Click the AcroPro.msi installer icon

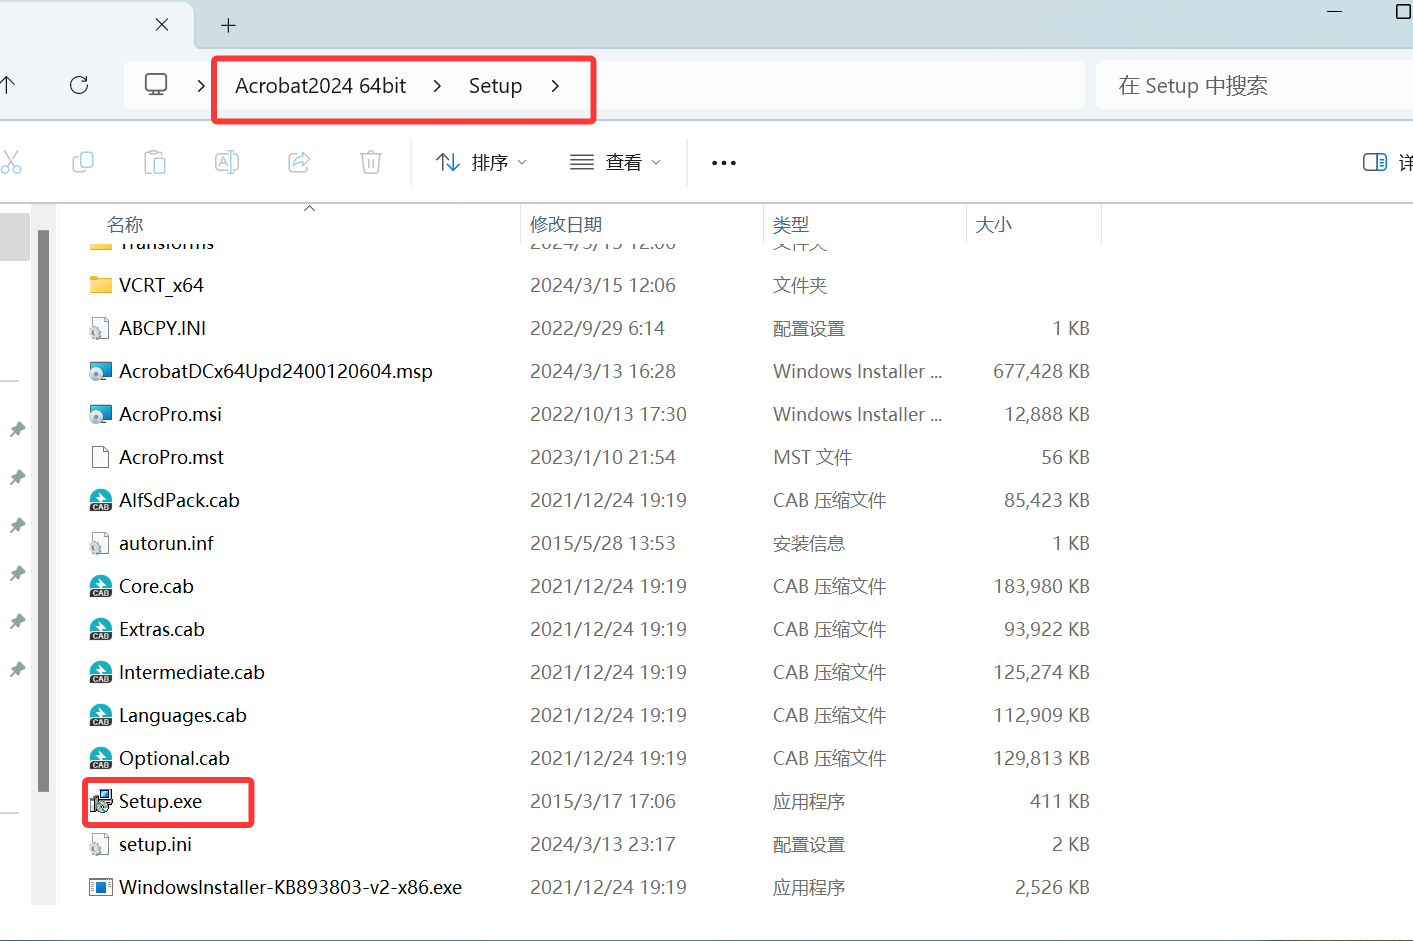coord(100,414)
